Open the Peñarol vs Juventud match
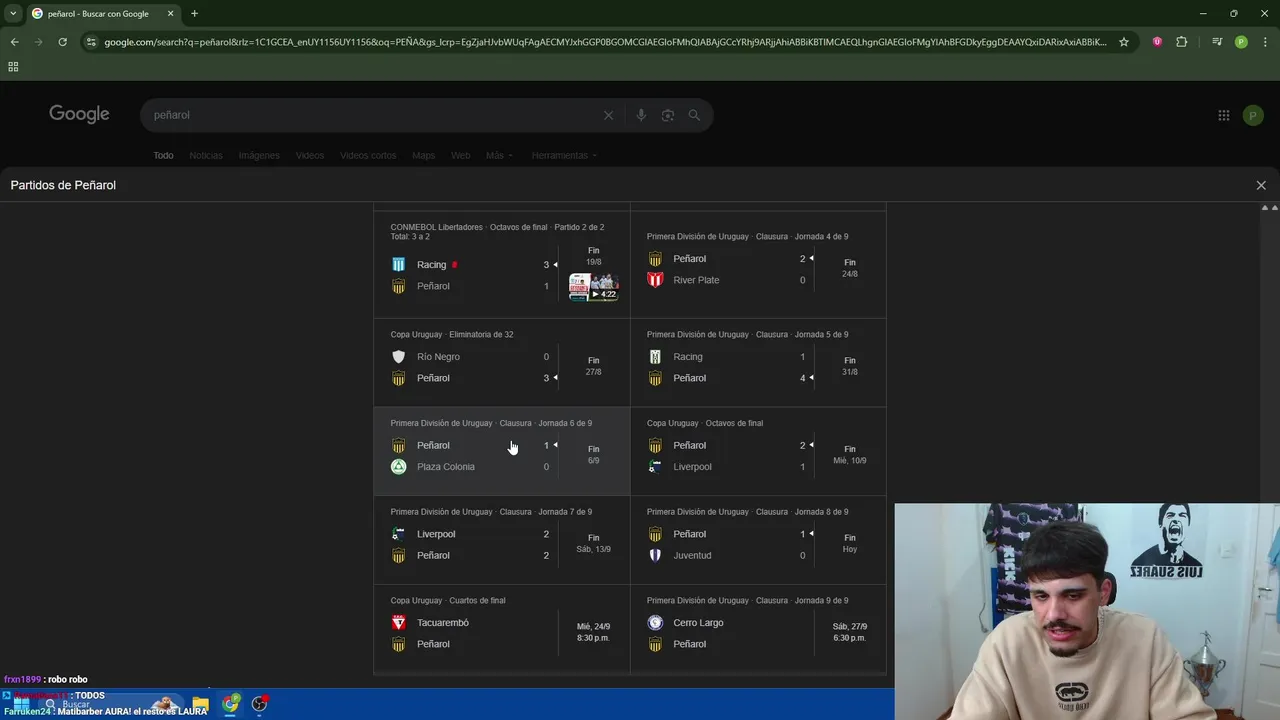 [758, 540]
